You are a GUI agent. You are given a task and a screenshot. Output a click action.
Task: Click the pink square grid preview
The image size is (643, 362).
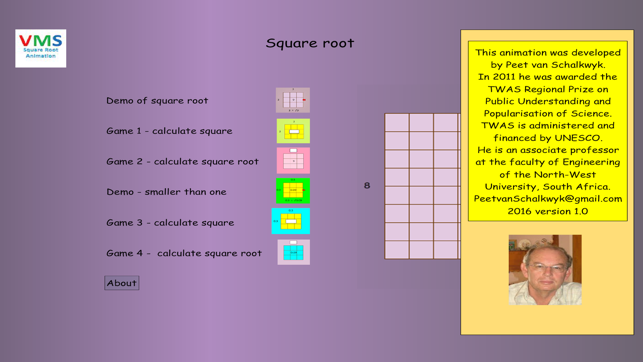(422, 187)
